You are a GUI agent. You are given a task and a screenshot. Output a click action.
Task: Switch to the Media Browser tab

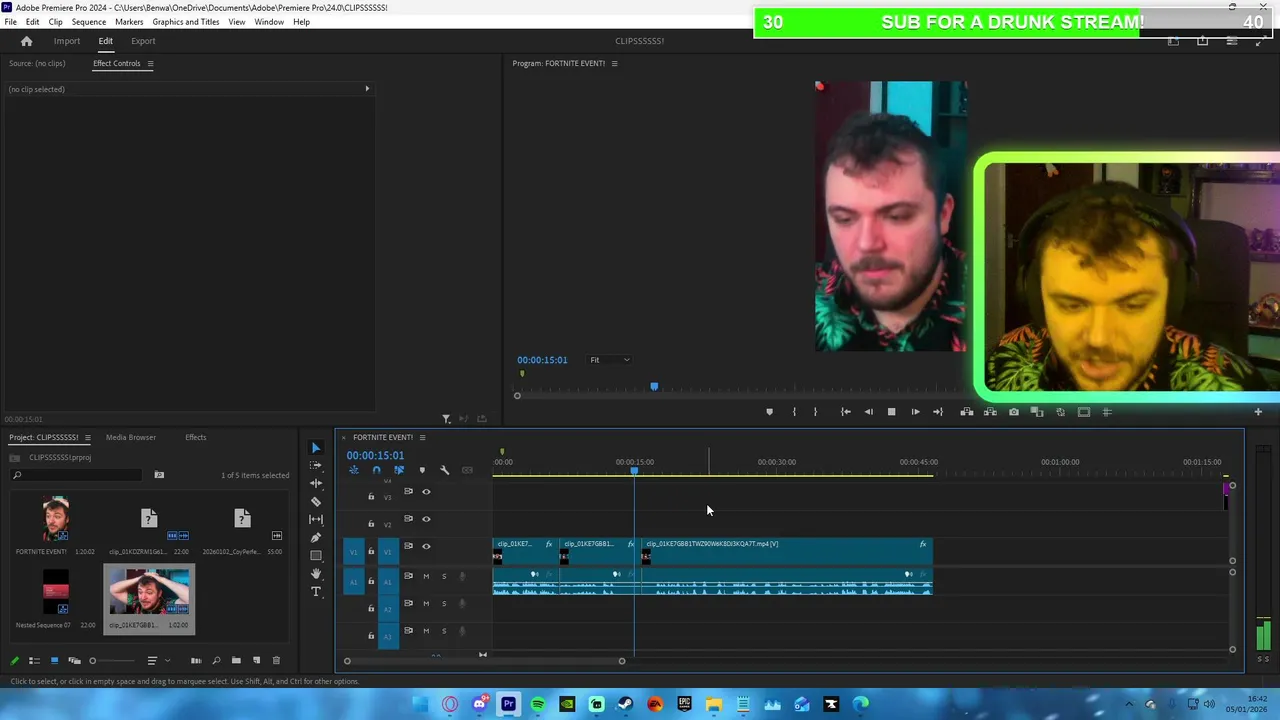131,437
